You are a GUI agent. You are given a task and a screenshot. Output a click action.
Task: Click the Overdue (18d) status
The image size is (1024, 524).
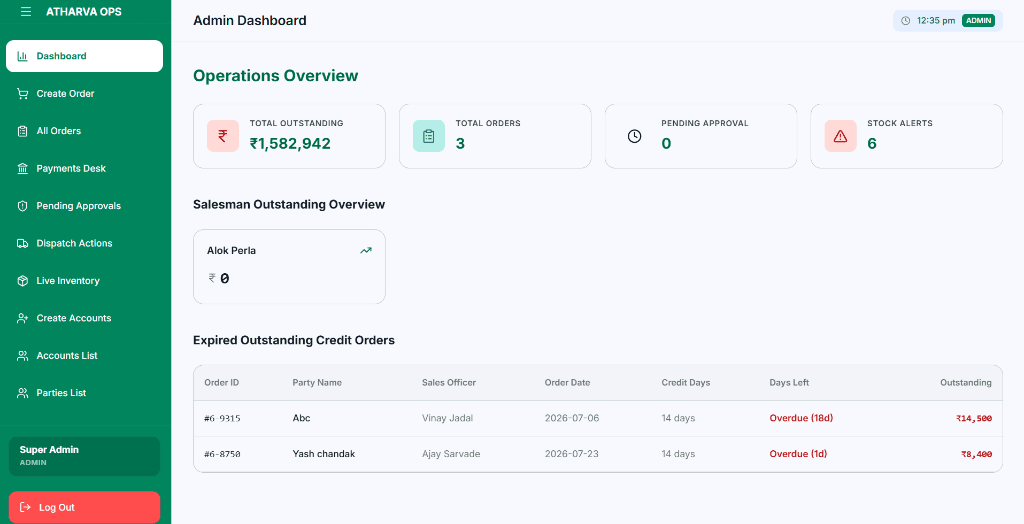pyautogui.click(x=801, y=418)
